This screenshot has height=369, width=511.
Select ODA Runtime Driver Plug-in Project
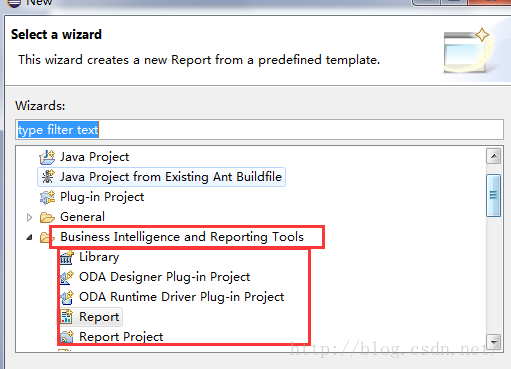[172, 297]
